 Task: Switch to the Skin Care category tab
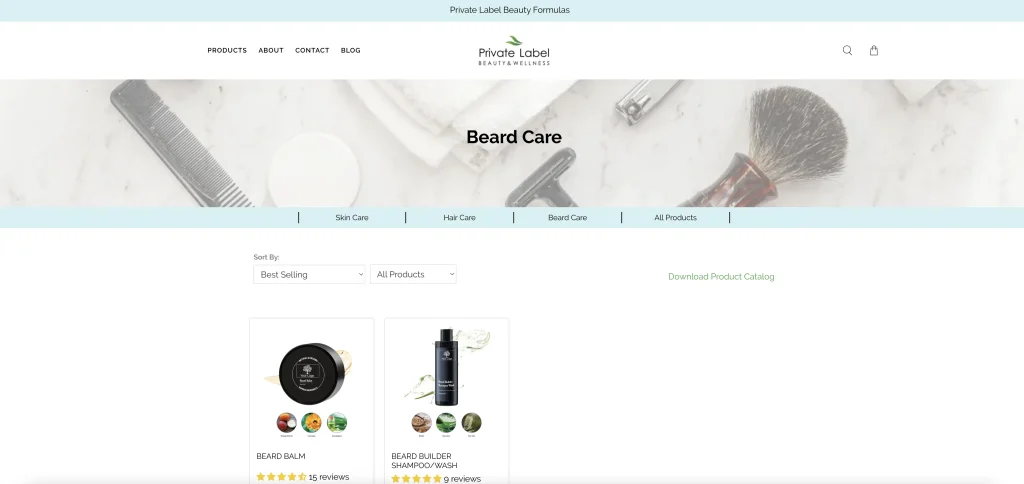pos(352,218)
